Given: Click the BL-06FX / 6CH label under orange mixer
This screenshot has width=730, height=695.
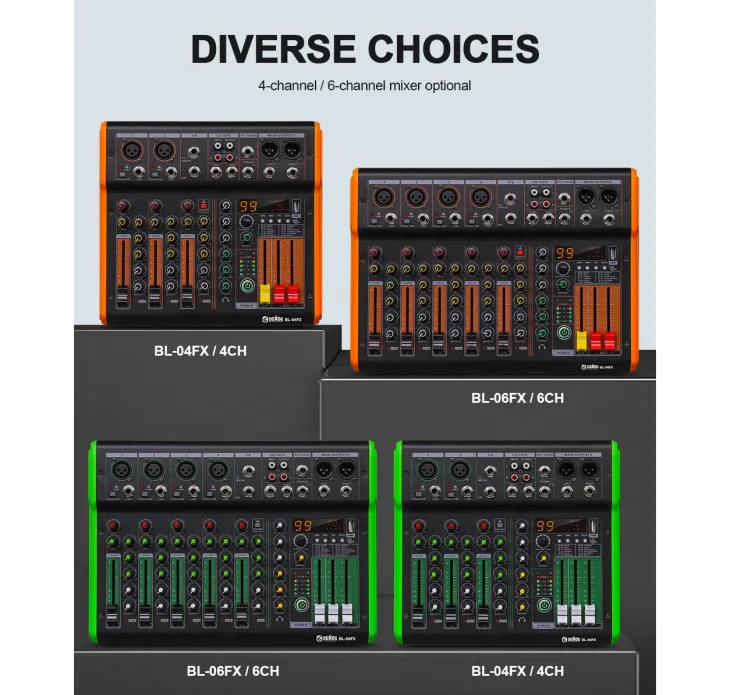Looking at the screenshot, I should click(517, 398).
